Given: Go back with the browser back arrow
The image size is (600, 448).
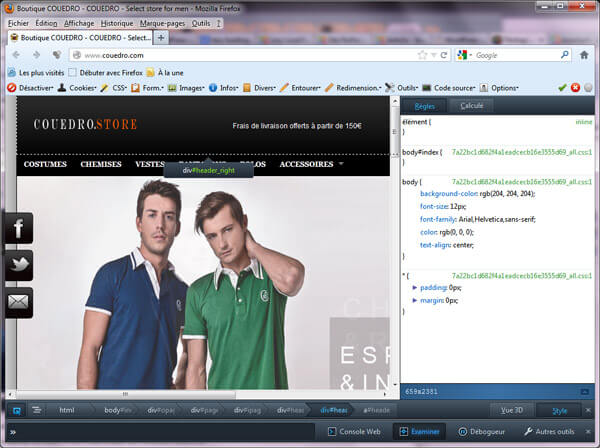Looking at the screenshot, I should pos(16,55).
